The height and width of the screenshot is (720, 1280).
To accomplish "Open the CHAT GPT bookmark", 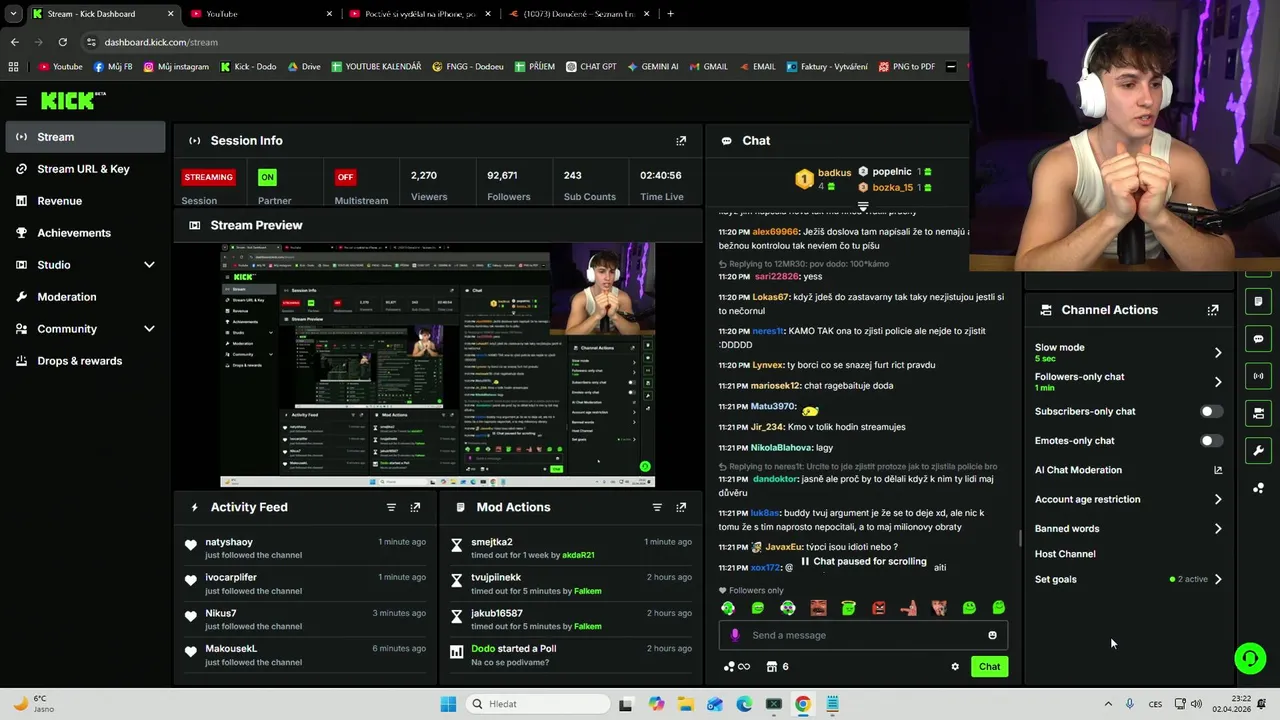I will 590,67.
